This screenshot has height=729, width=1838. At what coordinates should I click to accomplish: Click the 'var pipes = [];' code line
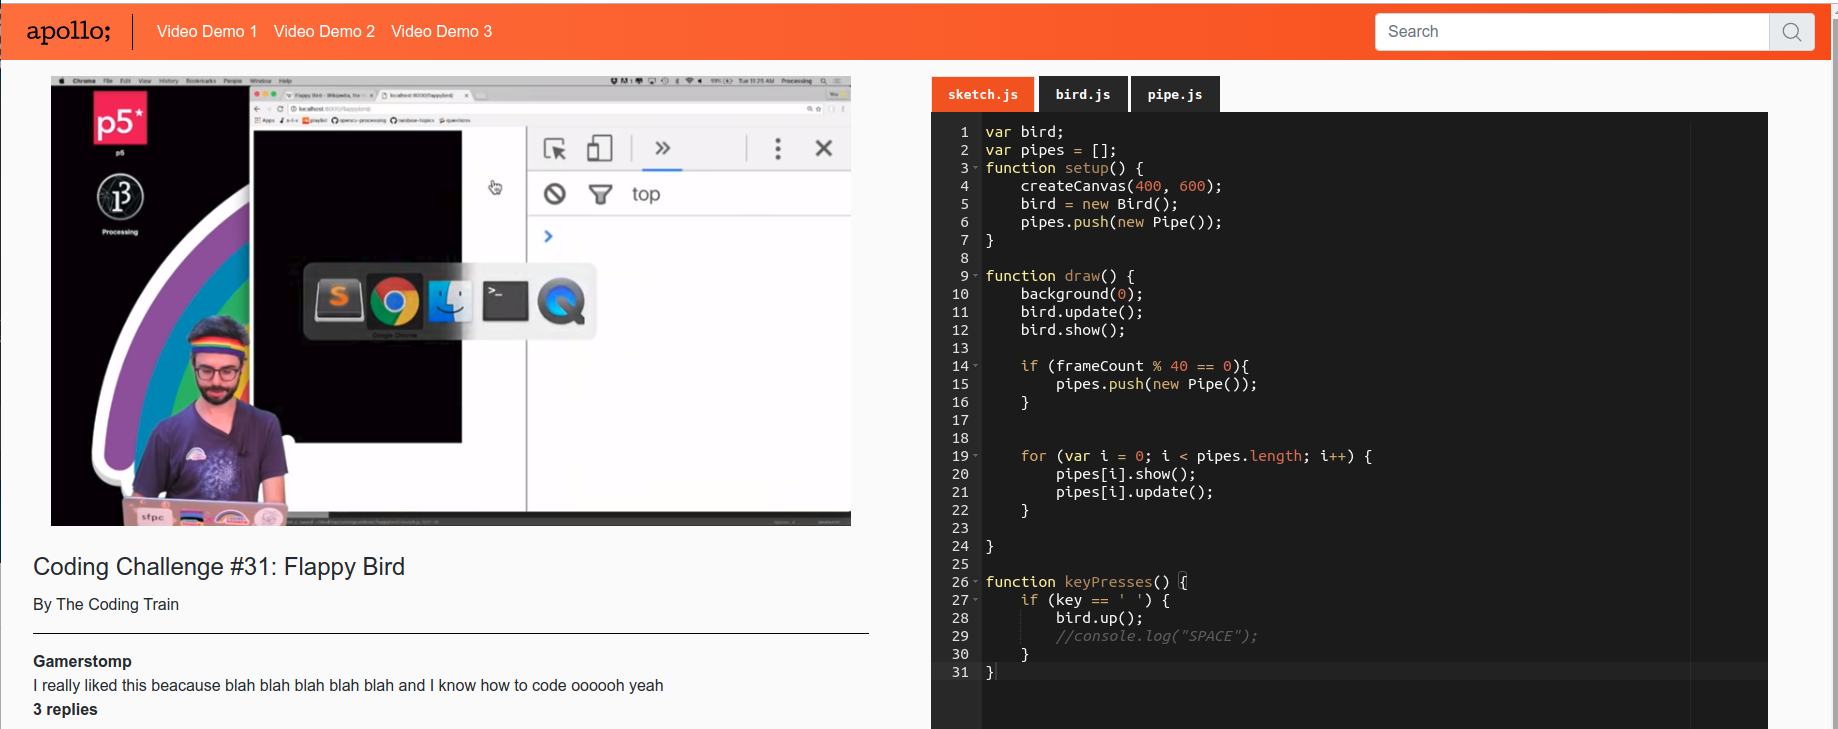1051,150
